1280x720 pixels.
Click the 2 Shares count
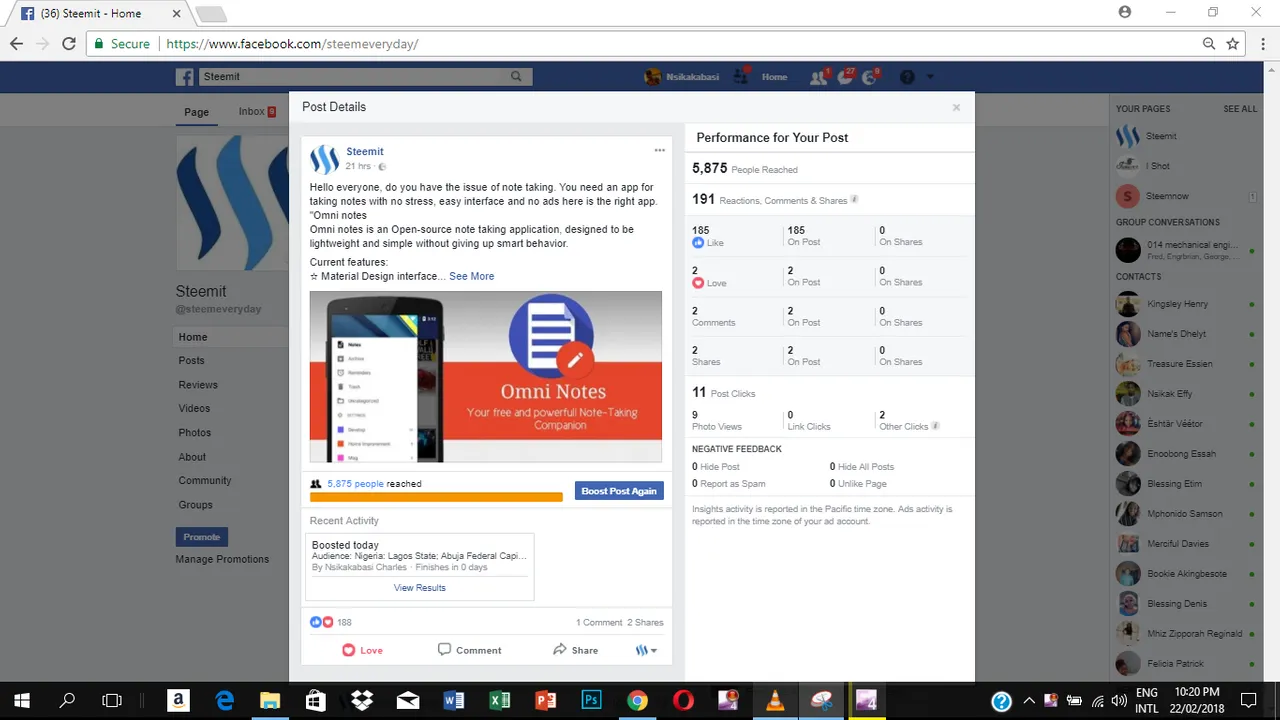645,622
